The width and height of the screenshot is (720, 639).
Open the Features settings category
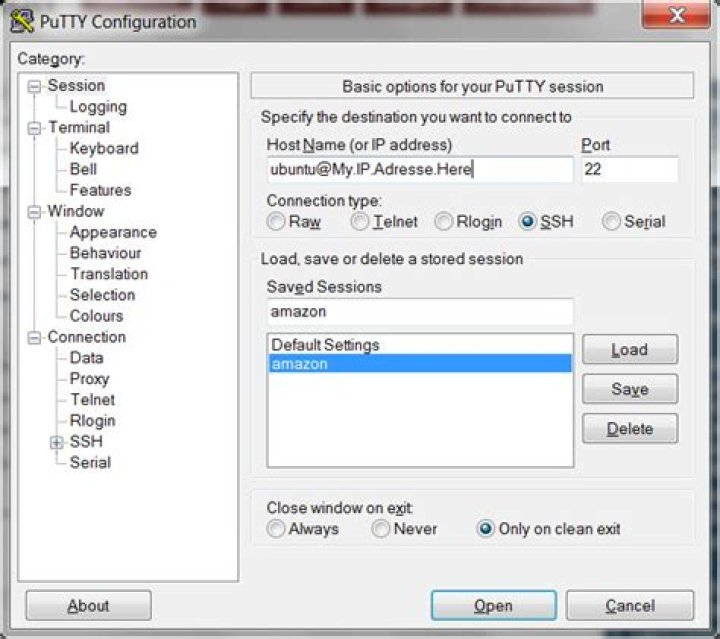point(100,191)
